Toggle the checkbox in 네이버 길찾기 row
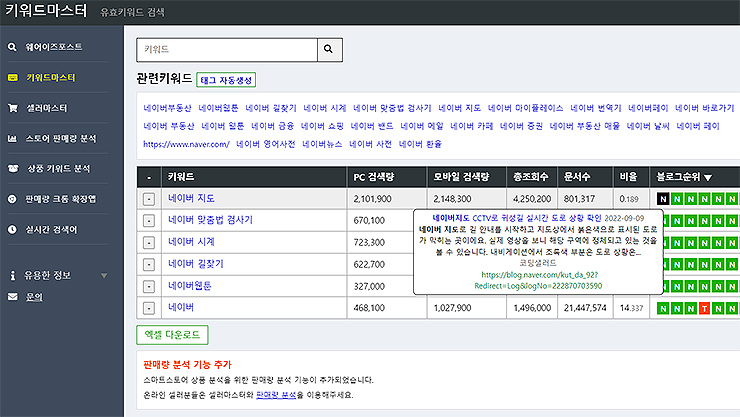This screenshot has width=740, height=417. (149, 265)
